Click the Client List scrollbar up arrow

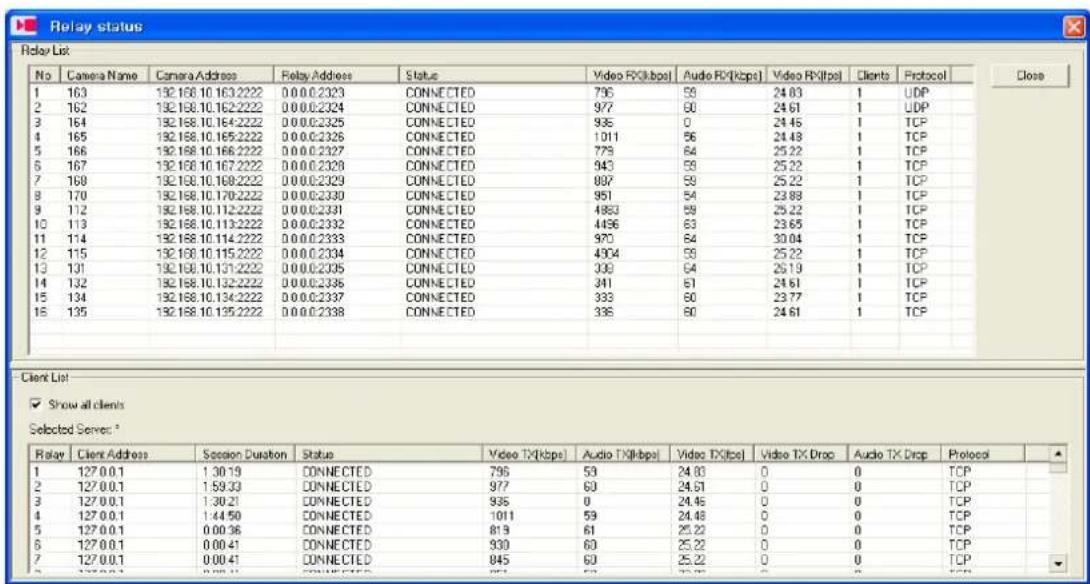point(1057,454)
